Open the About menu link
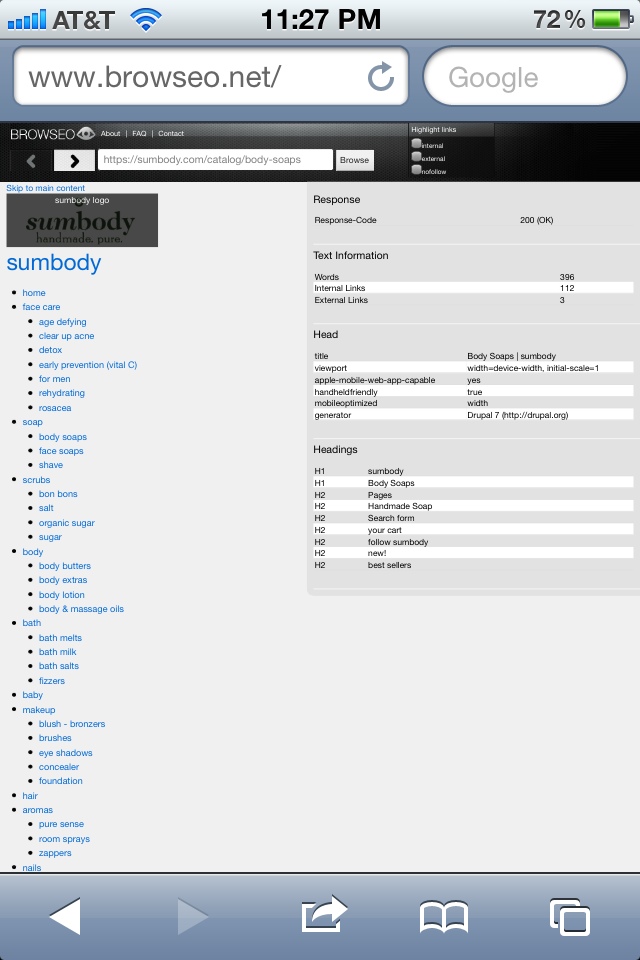This screenshot has height=960, width=640. click(110, 133)
